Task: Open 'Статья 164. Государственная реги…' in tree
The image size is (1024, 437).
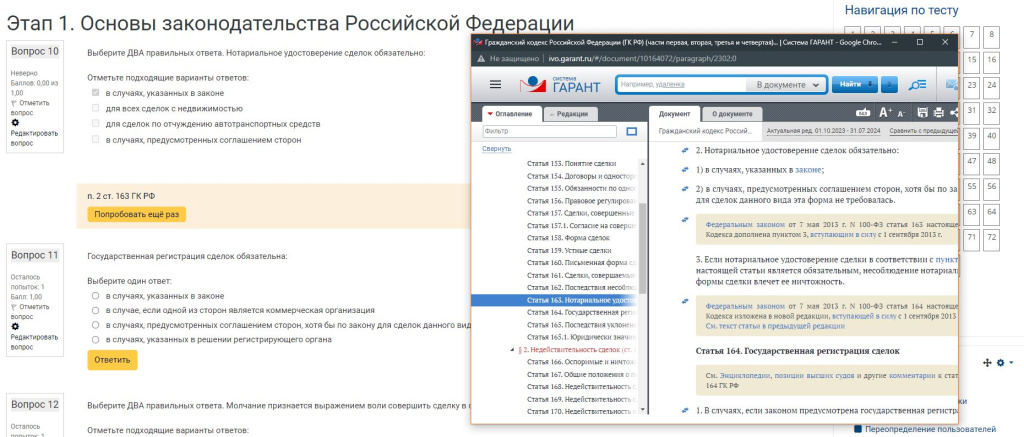Action: tap(581, 312)
